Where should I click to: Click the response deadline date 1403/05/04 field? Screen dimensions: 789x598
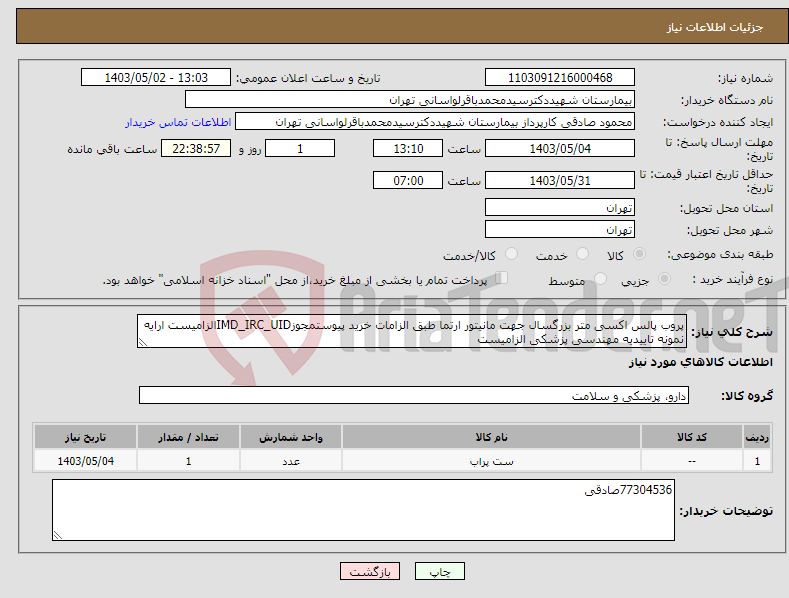click(x=560, y=148)
